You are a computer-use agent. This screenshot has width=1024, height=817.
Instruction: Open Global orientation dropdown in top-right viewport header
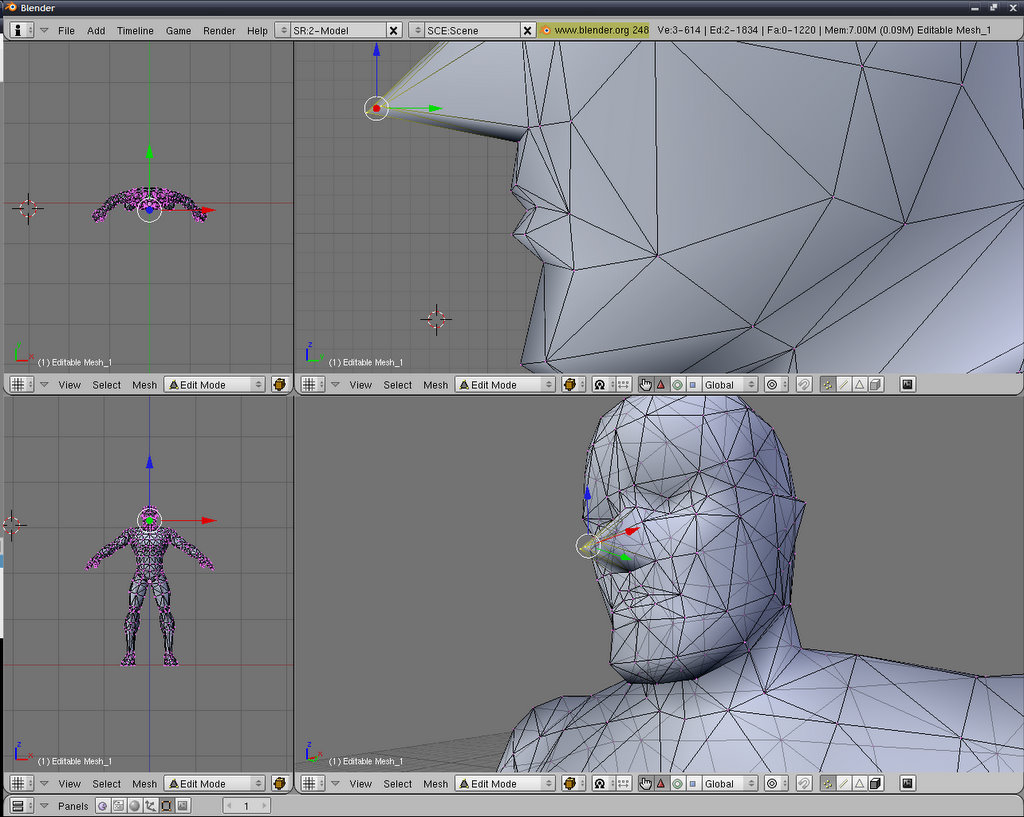[x=728, y=384]
